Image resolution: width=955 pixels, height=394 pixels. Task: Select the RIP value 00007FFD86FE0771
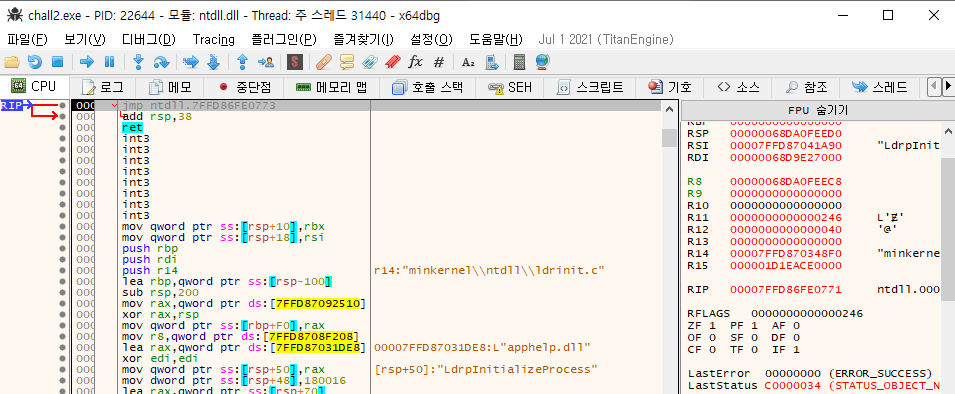coord(785,289)
